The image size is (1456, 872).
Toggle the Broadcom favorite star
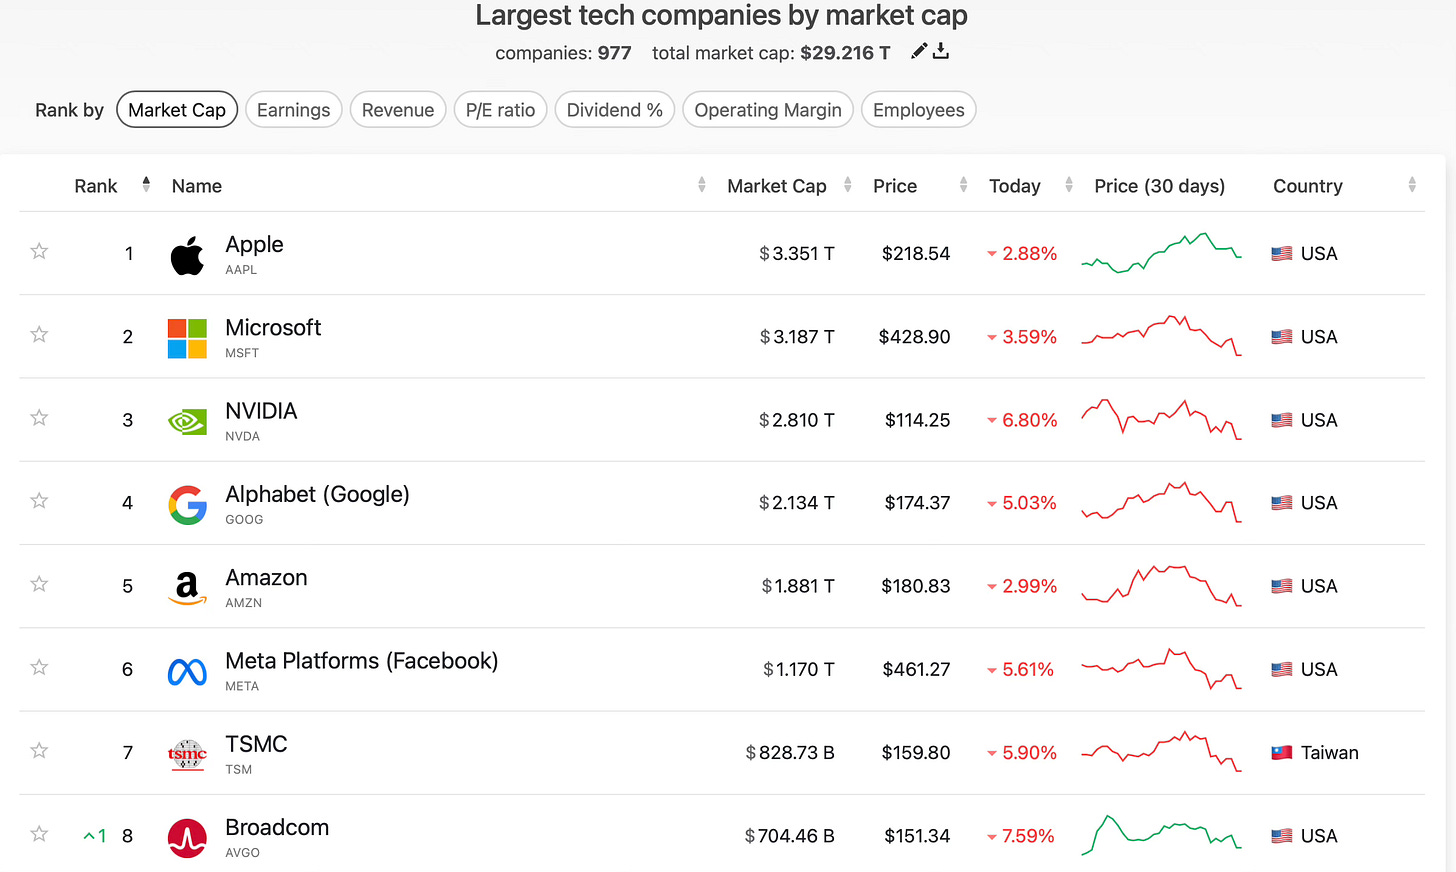pos(39,833)
